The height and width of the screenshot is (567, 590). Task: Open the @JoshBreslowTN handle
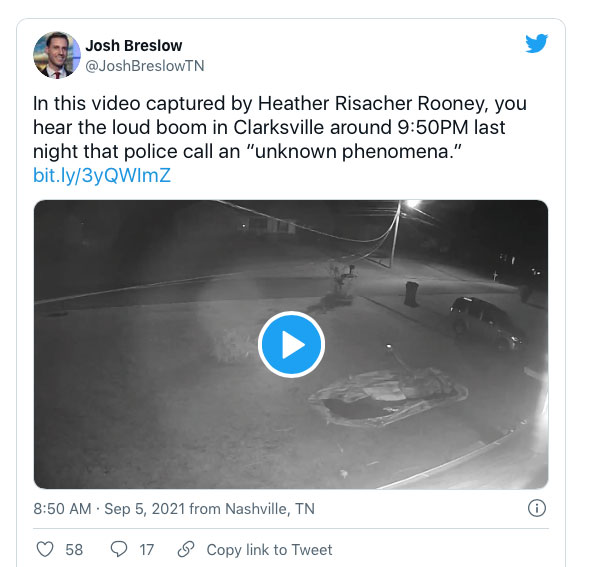click(145, 66)
